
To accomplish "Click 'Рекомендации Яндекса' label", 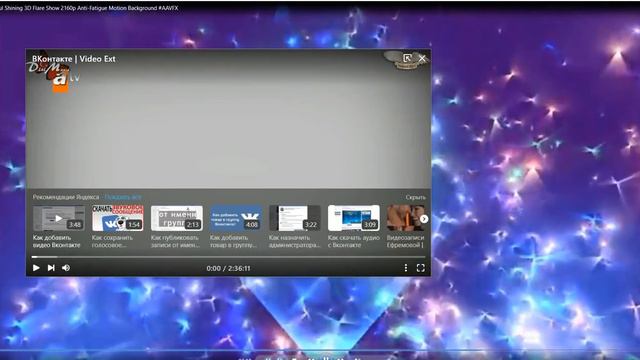I will point(66,197).
